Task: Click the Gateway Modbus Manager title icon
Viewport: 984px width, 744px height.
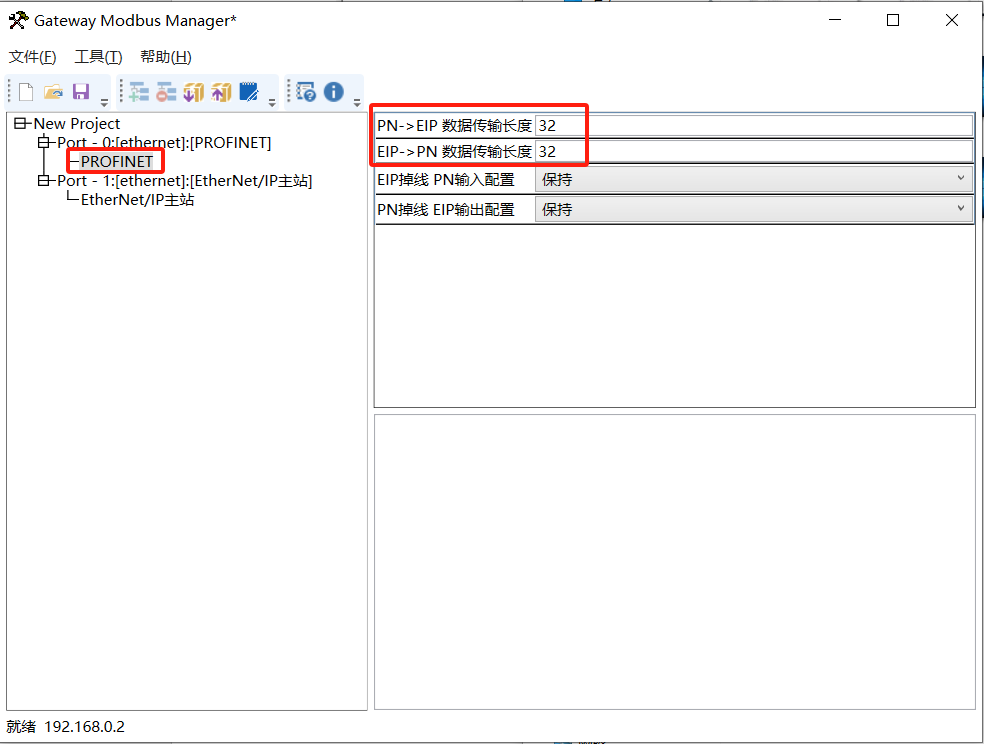Action: [18, 20]
